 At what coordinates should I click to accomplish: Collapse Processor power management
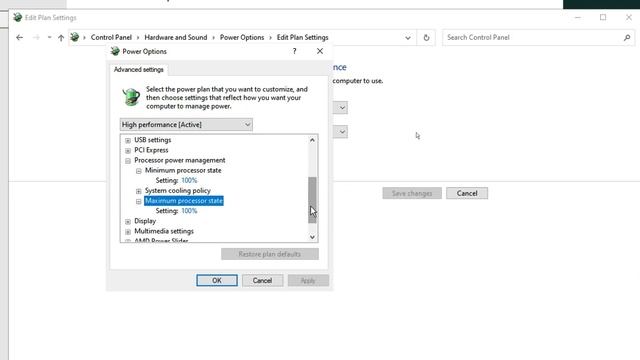(x=128, y=160)
